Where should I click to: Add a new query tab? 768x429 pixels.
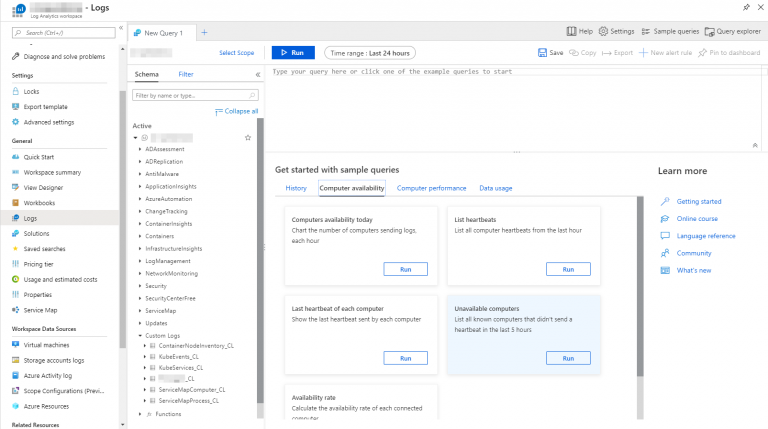[x=205, y=33]
